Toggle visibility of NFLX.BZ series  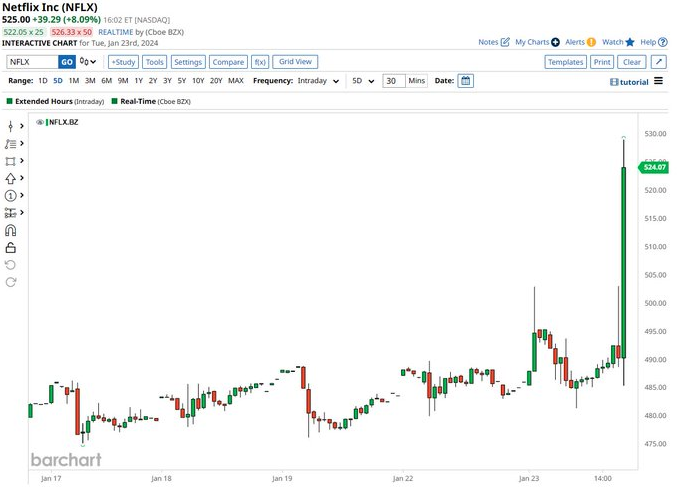pyautogui.click(x=40, y=122)
